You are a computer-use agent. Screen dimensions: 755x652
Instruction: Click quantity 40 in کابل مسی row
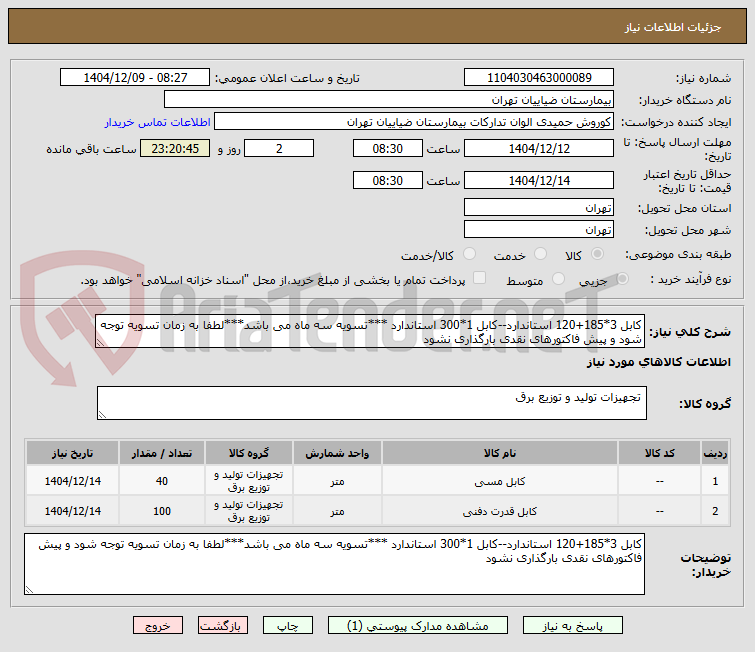point(162,481)
